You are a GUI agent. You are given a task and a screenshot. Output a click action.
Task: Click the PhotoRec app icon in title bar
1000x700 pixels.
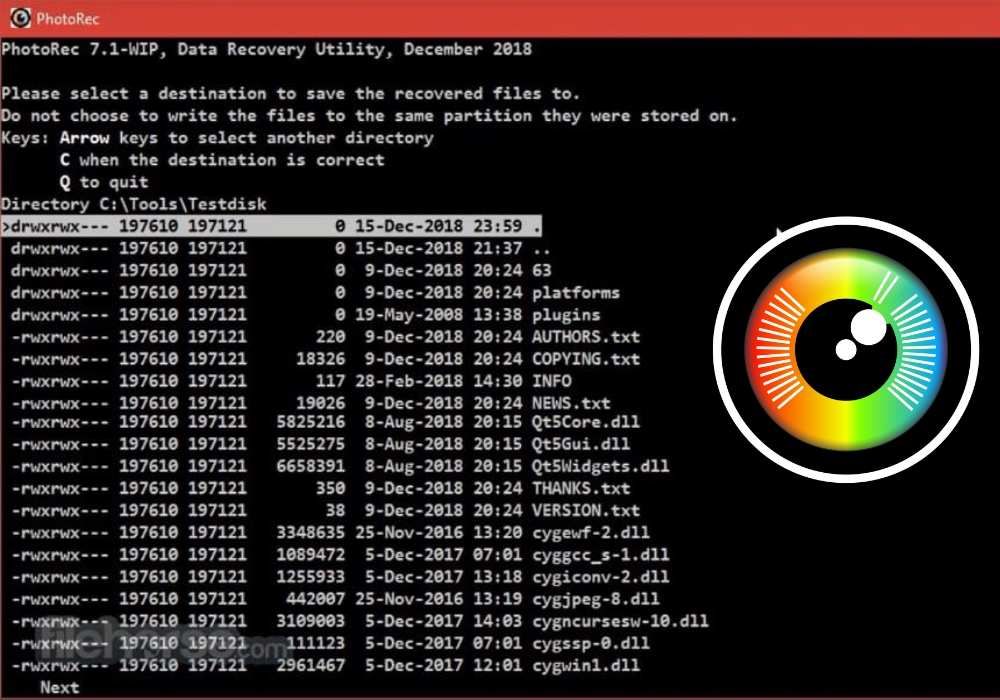(20, 18)
